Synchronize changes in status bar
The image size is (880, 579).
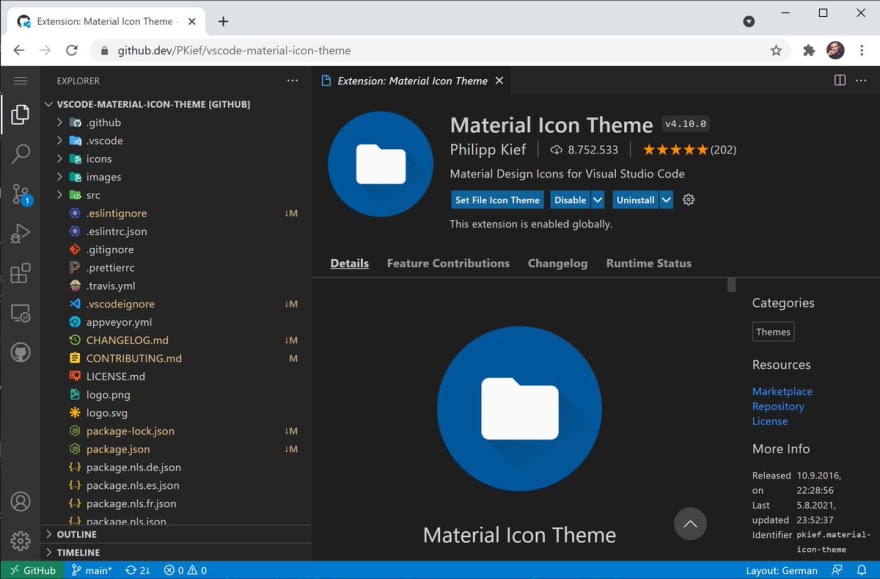tap(138, 570)
